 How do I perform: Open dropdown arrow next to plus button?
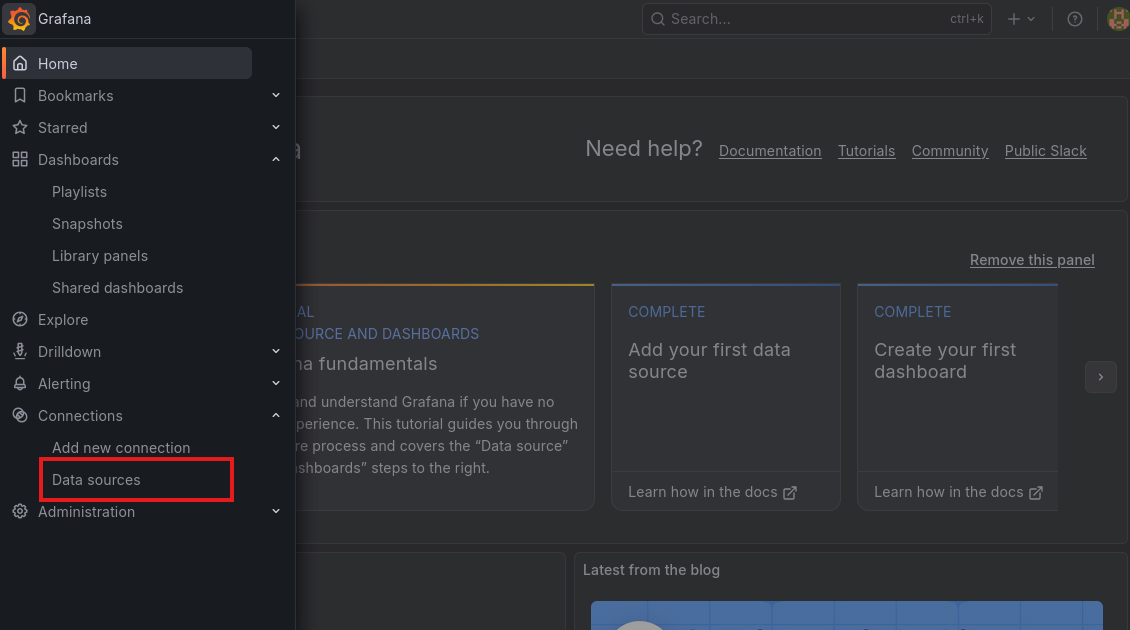click(1031, 19)
